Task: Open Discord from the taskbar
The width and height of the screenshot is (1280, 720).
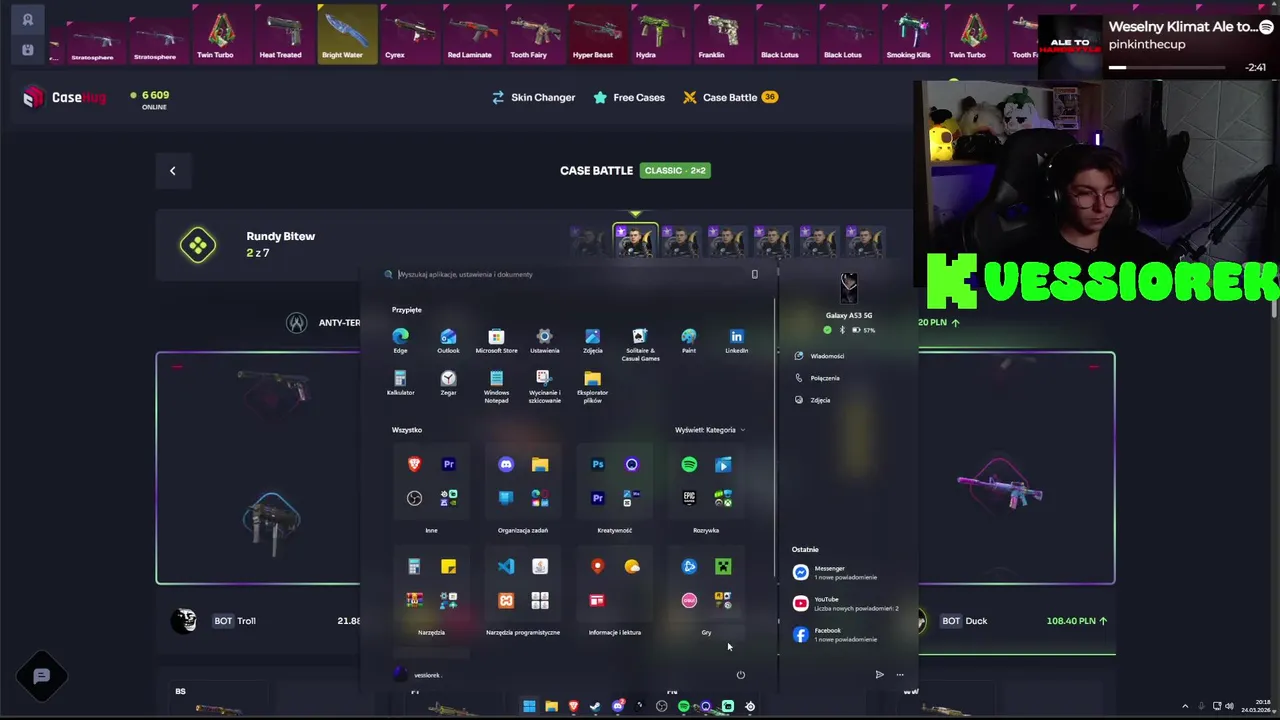Action: [x=617, y=706]
